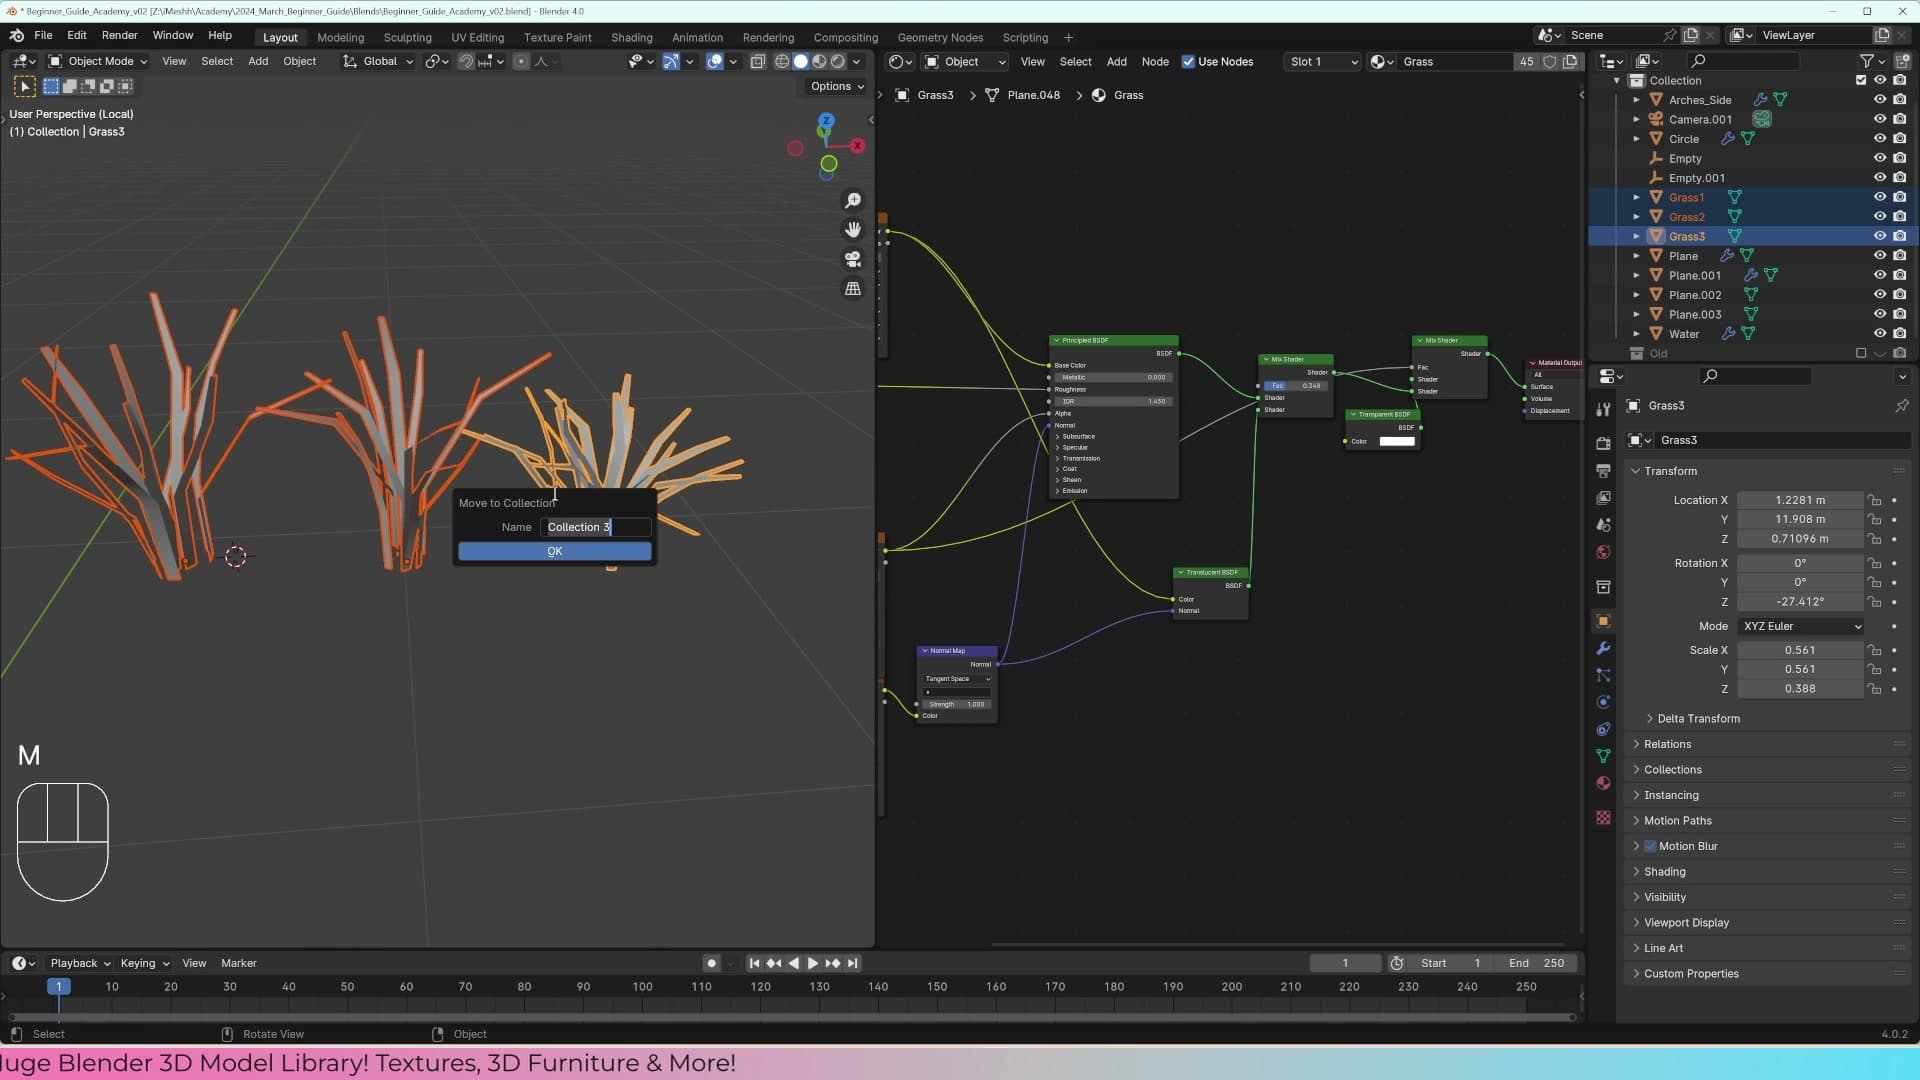
Task: Toggle camera view gizmo in viewport
Action: tap(853, 259)
